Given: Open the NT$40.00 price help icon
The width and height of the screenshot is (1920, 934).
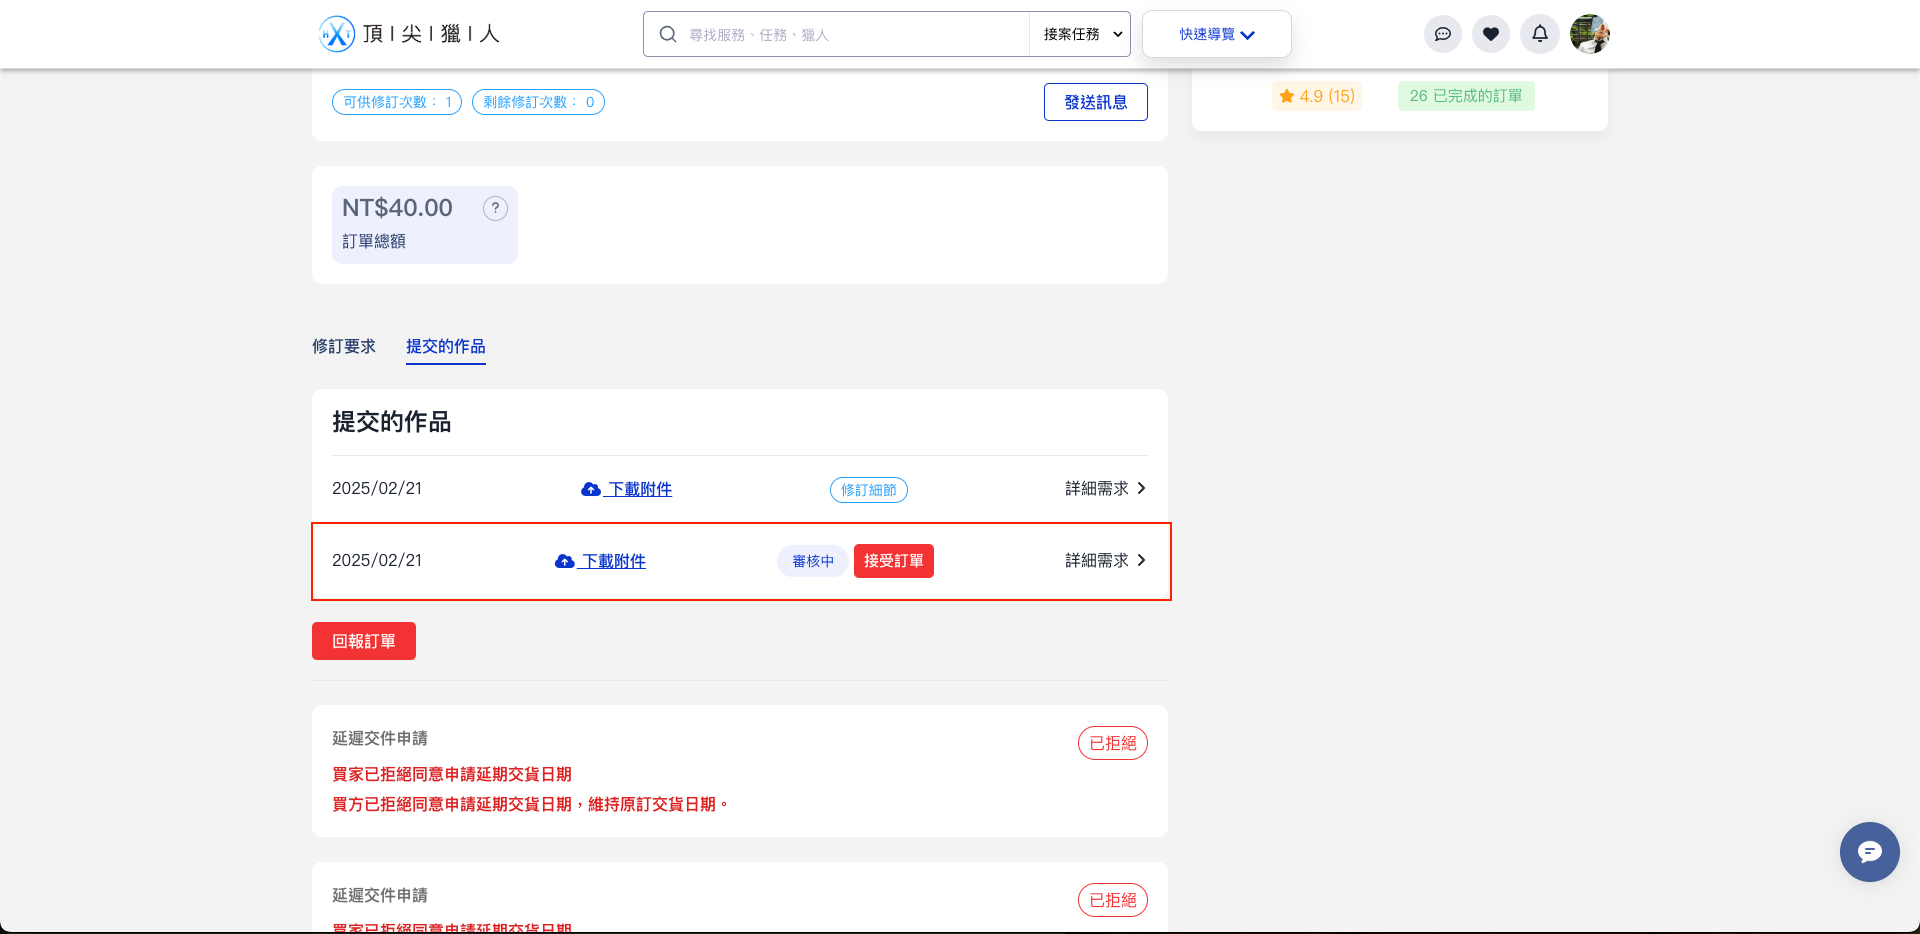Looking at the screenshot, I should [x=495, y=208].
